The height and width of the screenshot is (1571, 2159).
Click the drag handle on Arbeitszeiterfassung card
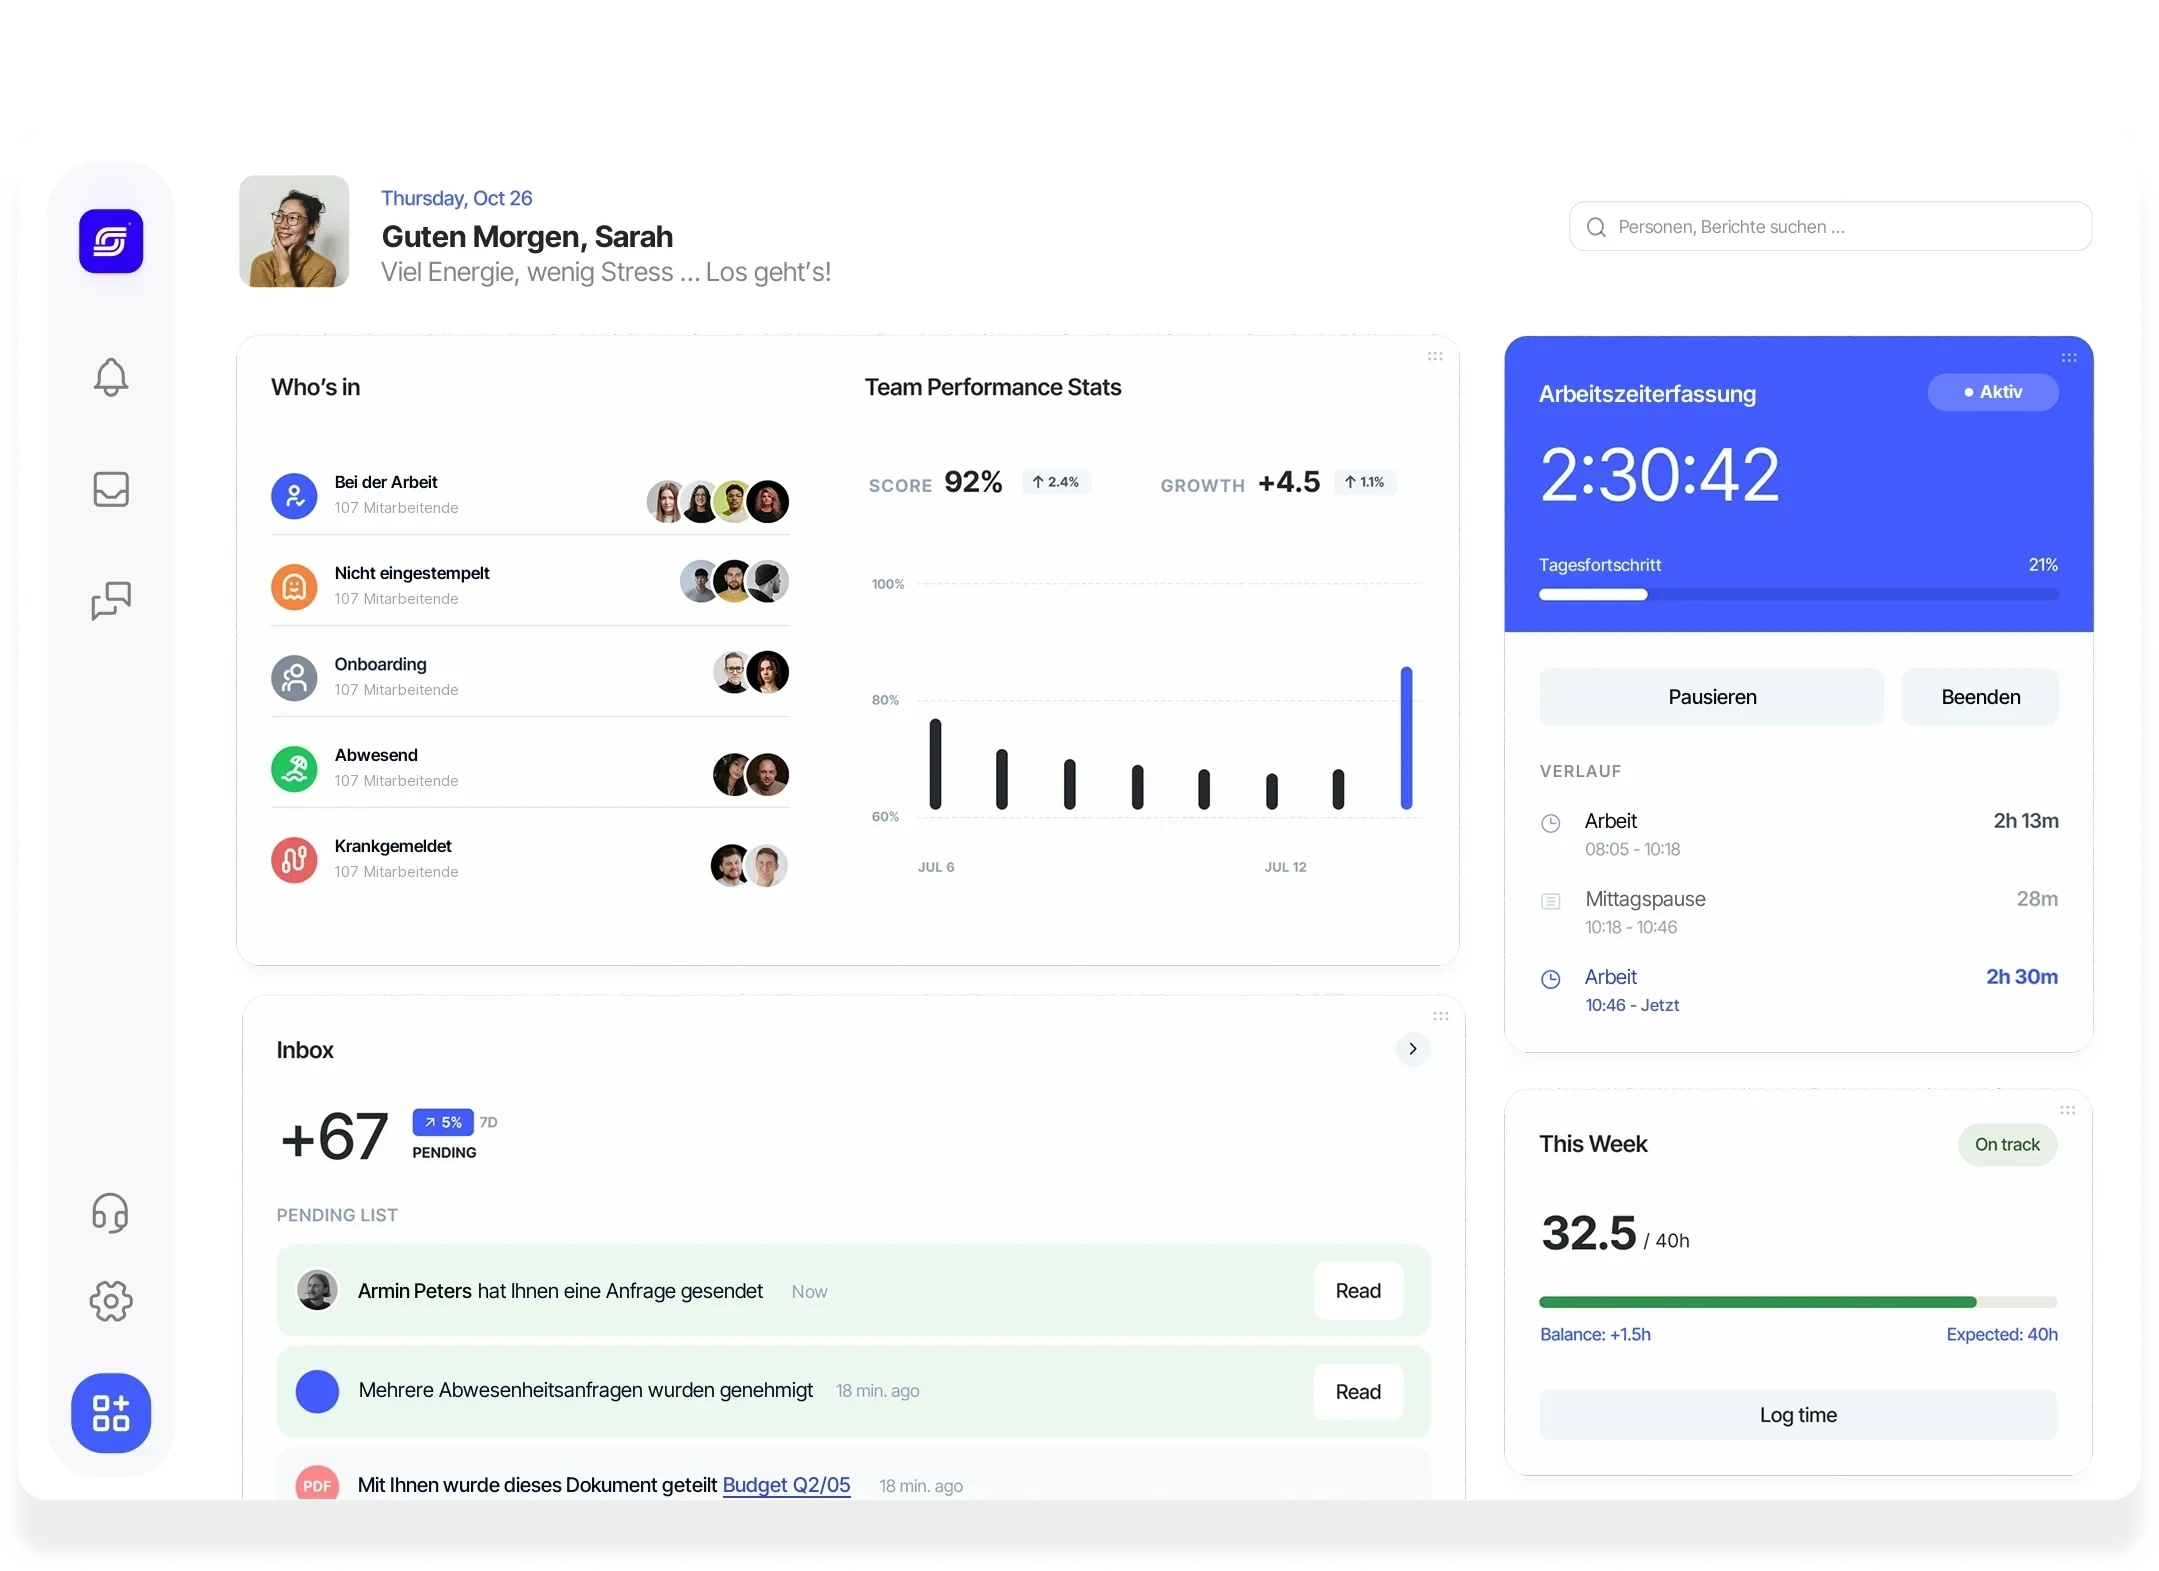2069,358
